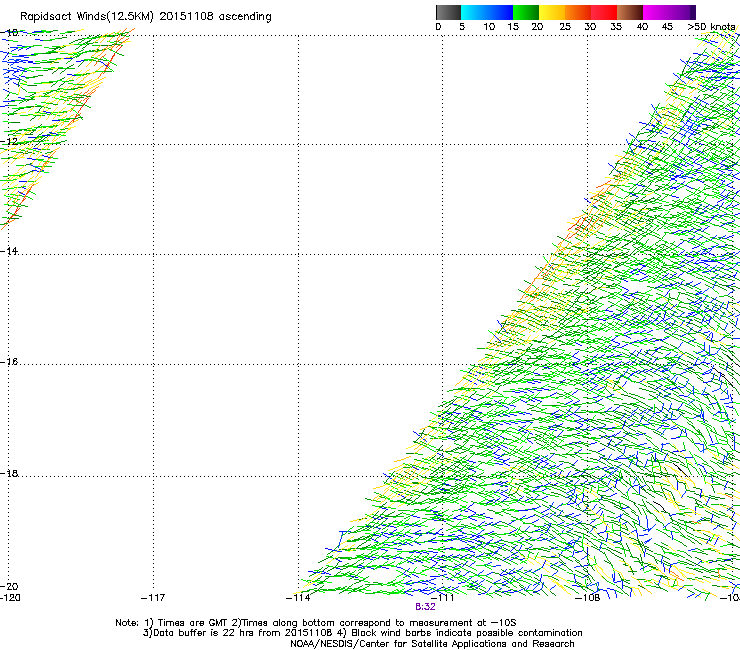
Task: Click the yellow 20-25 knots legend segment
Action: [552, 12]
